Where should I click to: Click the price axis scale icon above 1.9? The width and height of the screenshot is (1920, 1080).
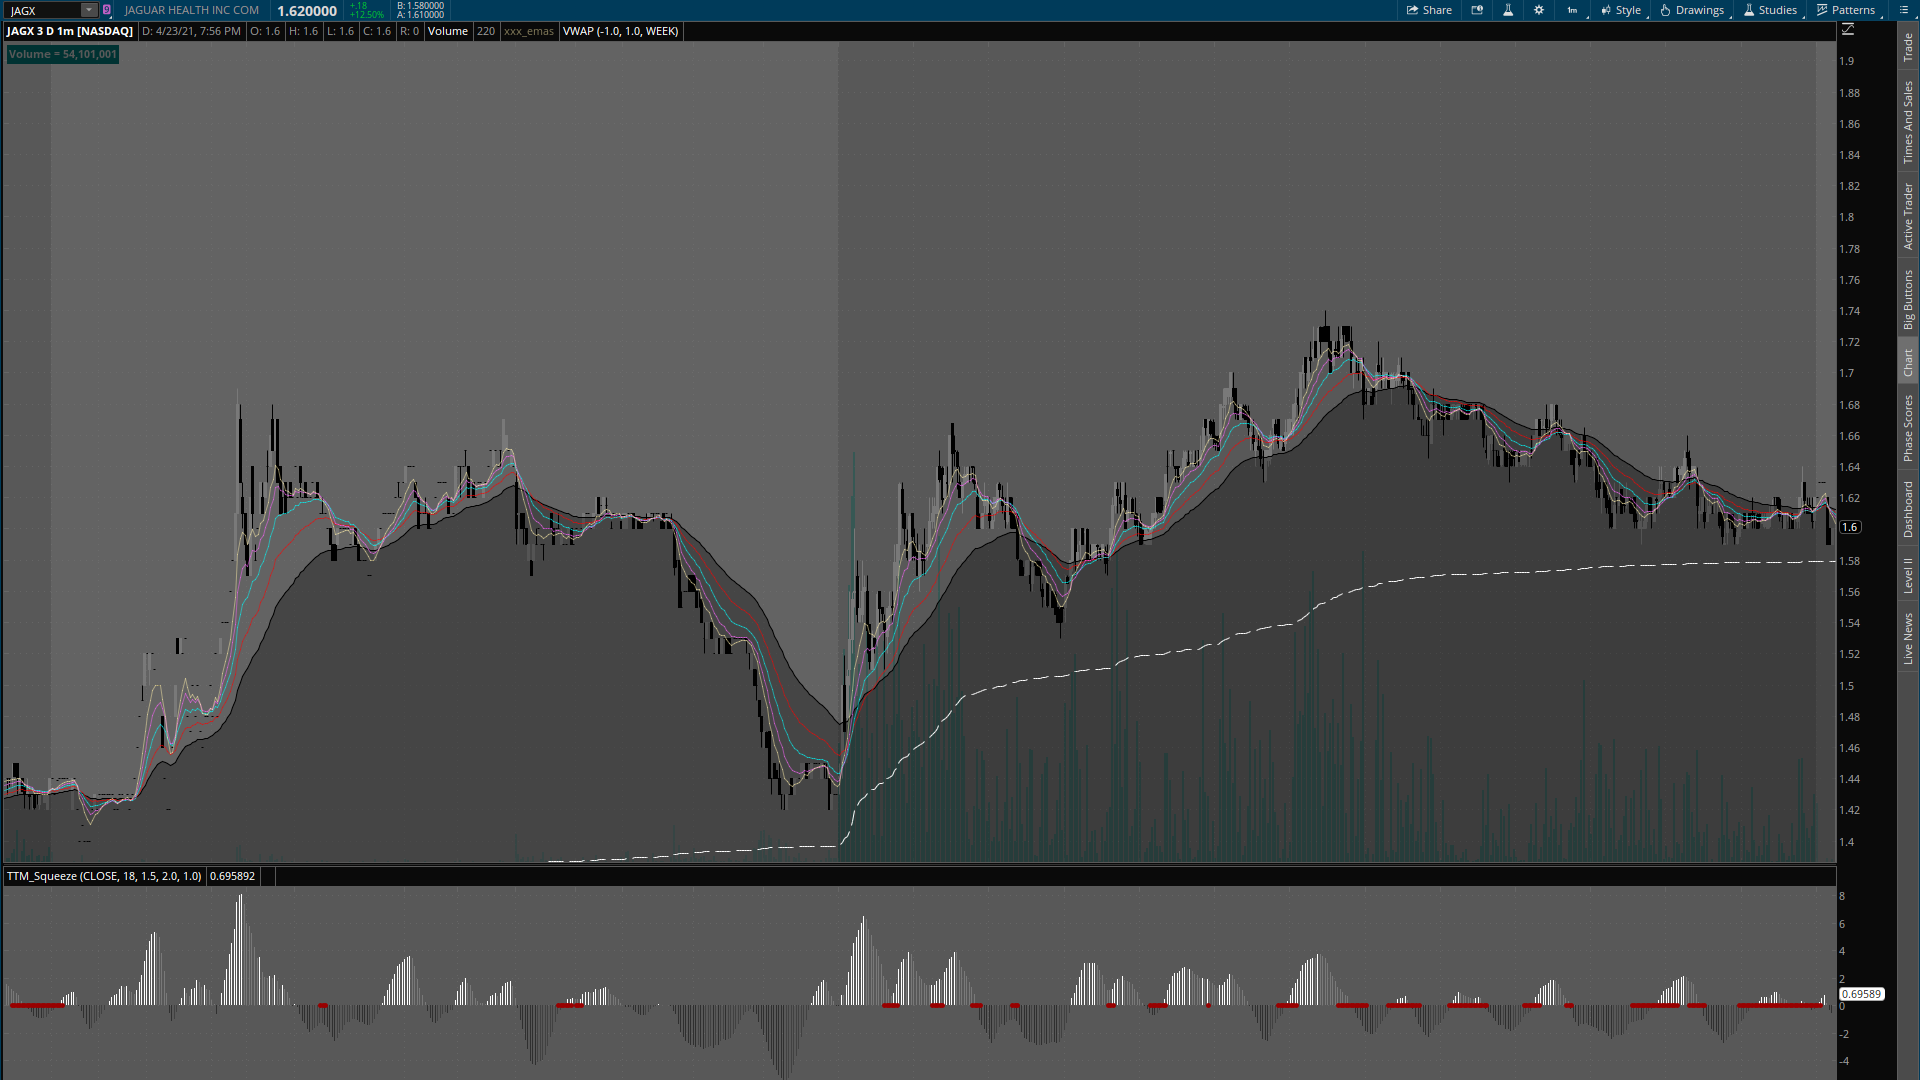click(1848, 30)
